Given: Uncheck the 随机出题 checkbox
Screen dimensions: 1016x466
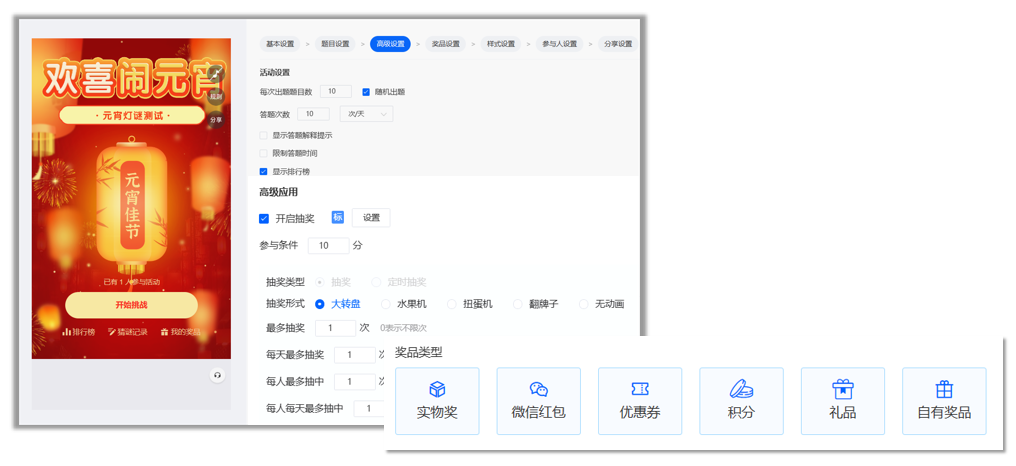Looking at the screenshot, I should (366, 92).
